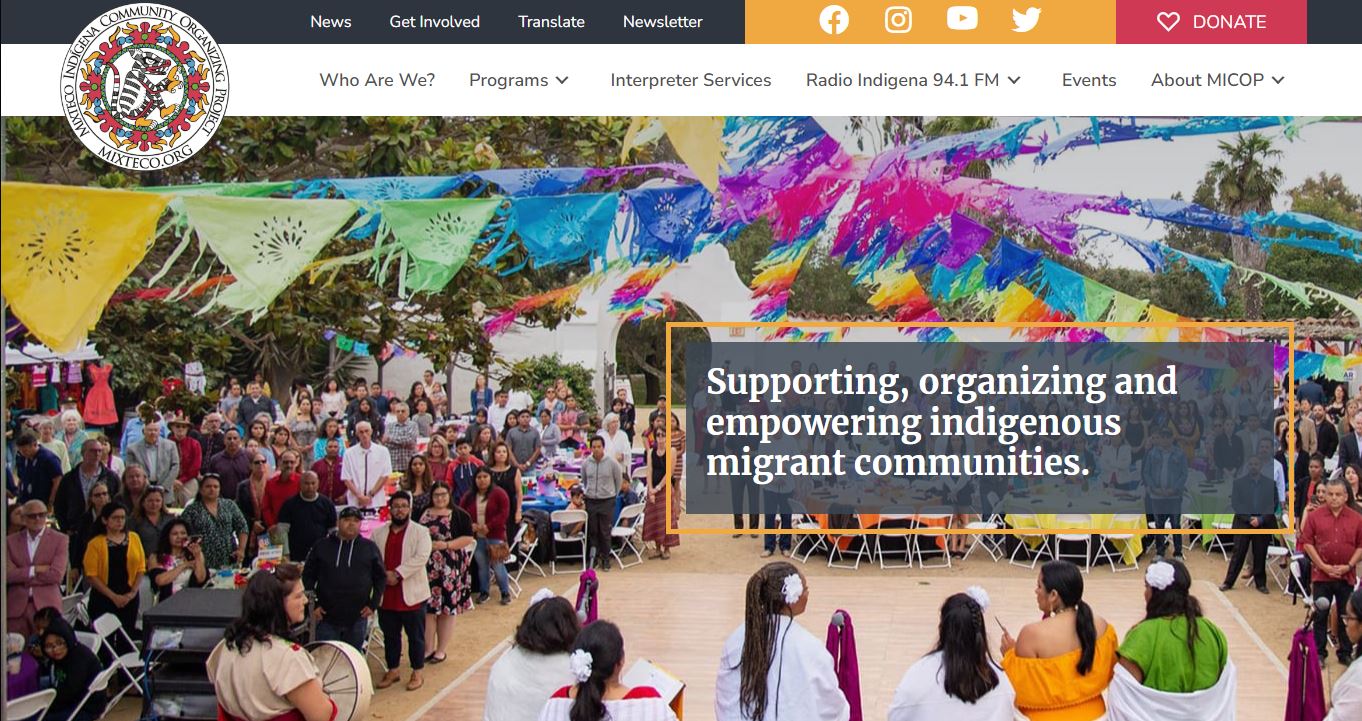Open the Who Are We? page
Image resolution: width=1362 pixels, height=721 pixels.
tap(377, 80)
